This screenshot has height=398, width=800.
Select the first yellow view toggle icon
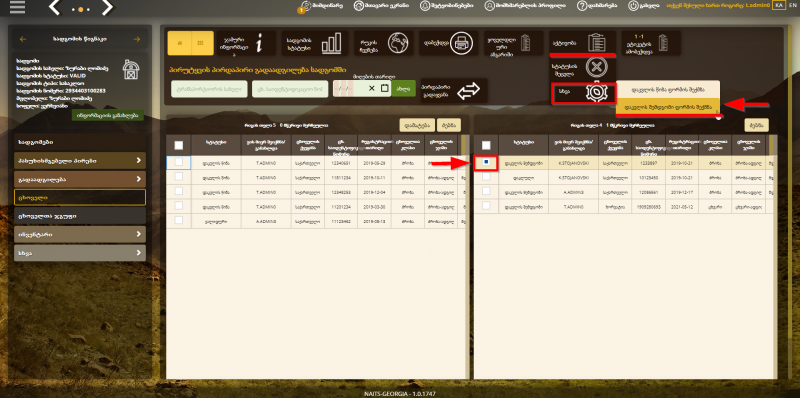[x=179, y=43]
